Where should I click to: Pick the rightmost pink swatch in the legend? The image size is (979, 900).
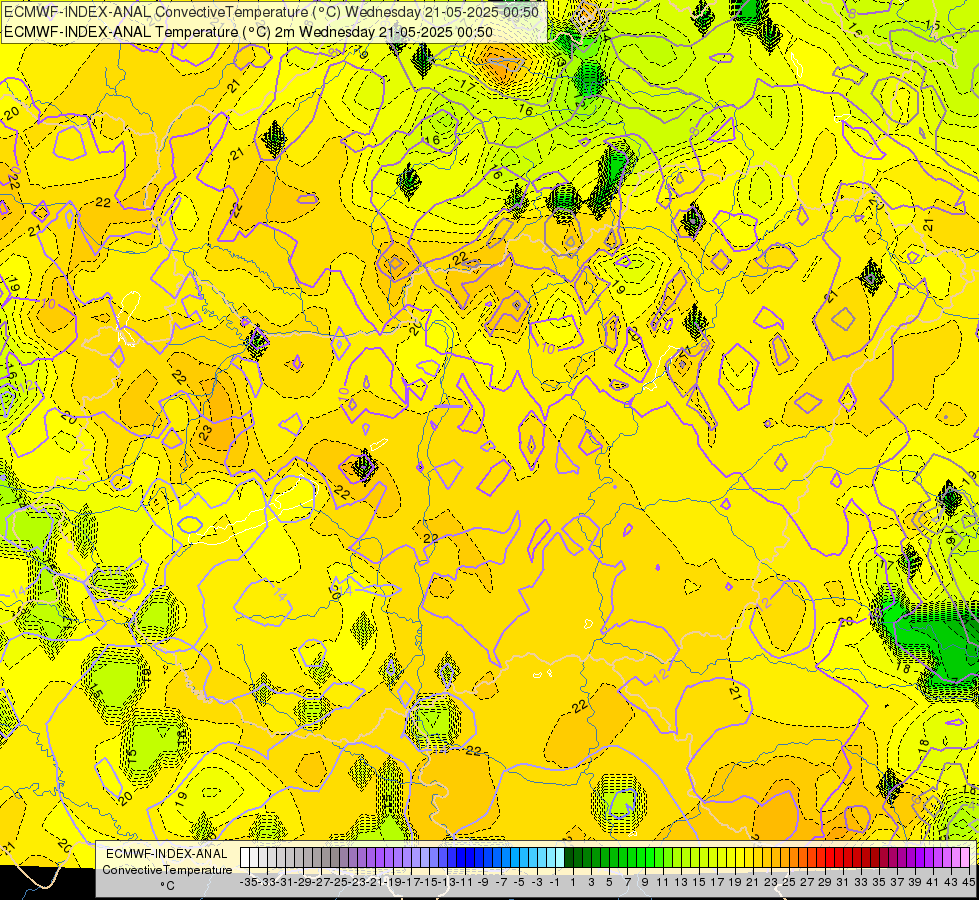pos(965,858)
